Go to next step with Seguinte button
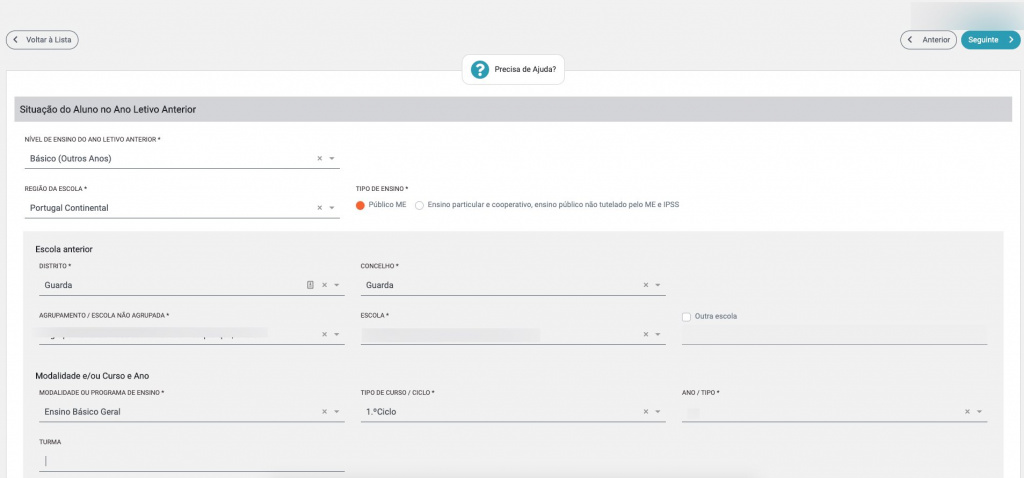This screenshot has height=478, width=1024. (990, 40)
